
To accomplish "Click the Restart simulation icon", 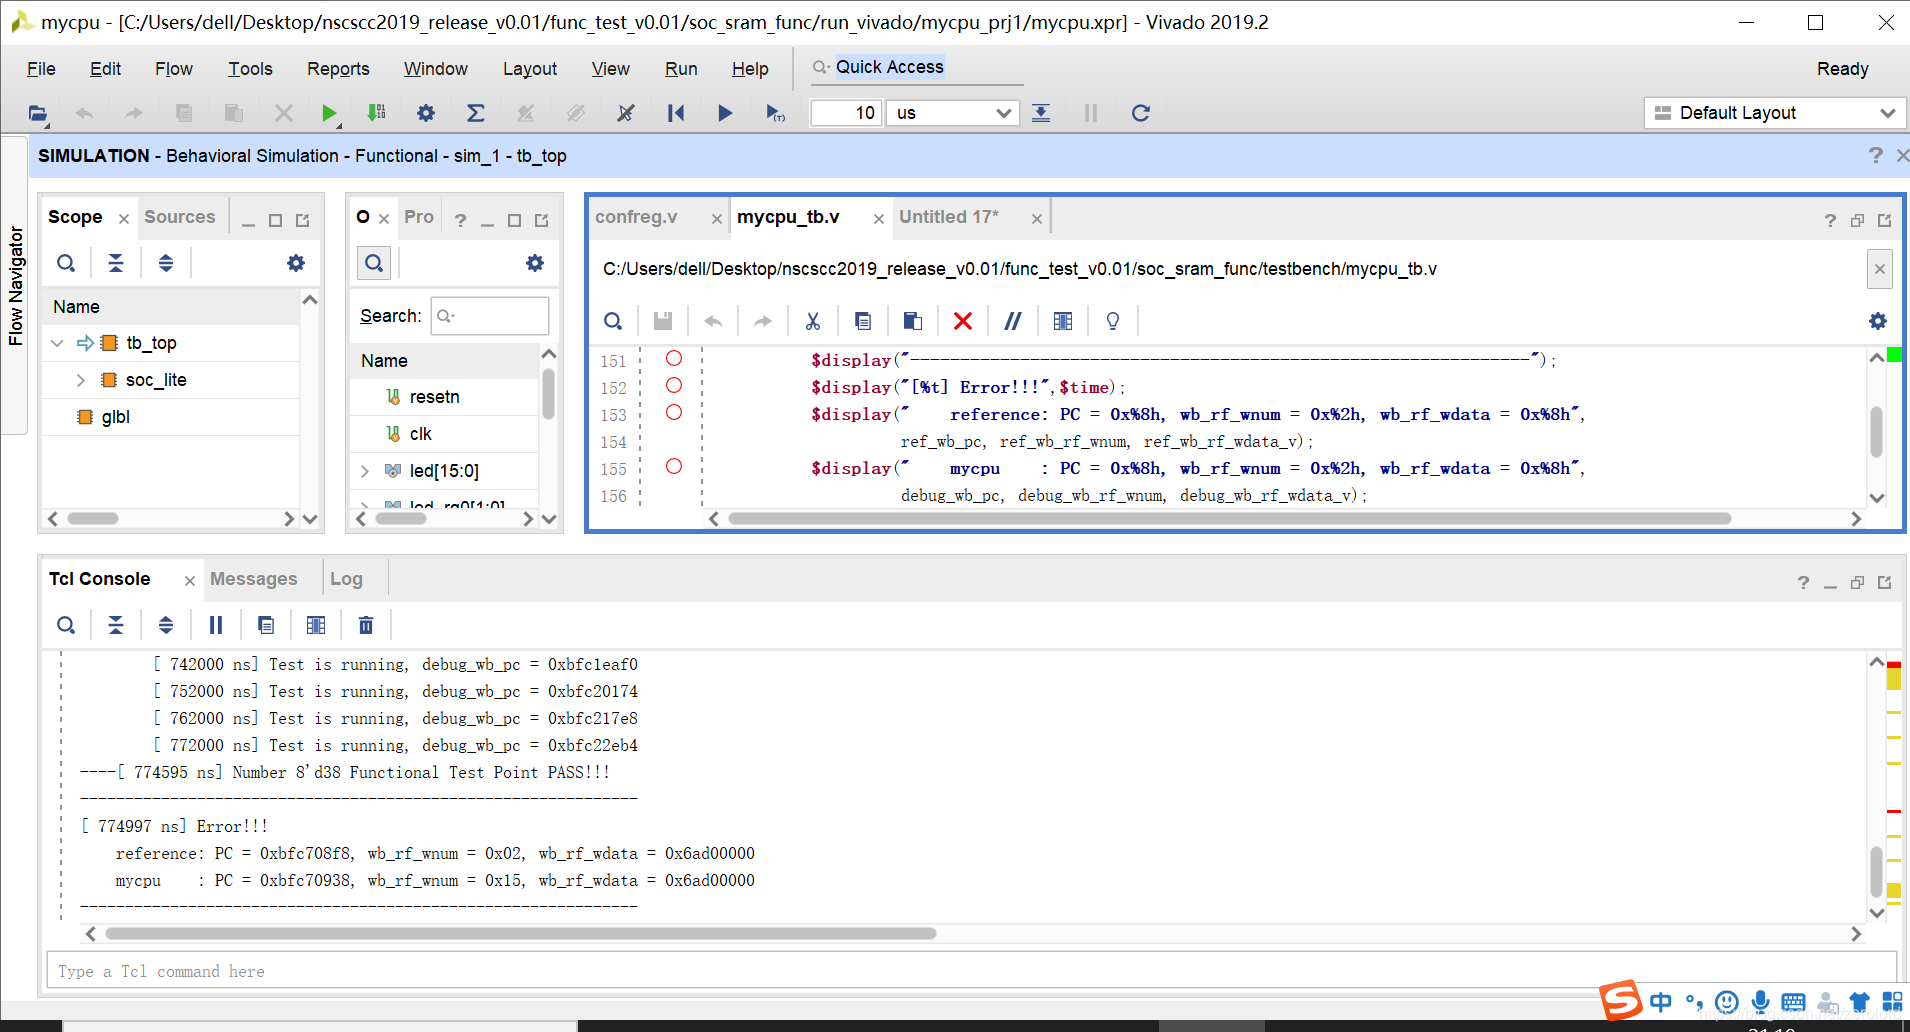I will click(x=676, y=113).
